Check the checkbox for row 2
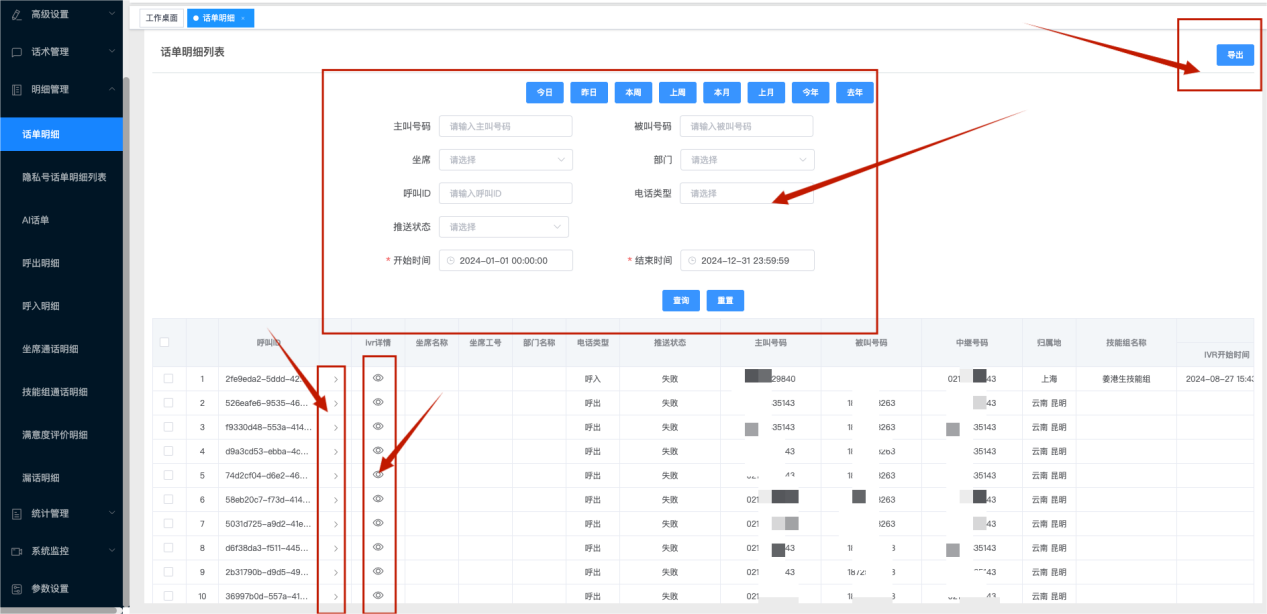This screenshot has height=614, width=1267. (x=168, y=403)
